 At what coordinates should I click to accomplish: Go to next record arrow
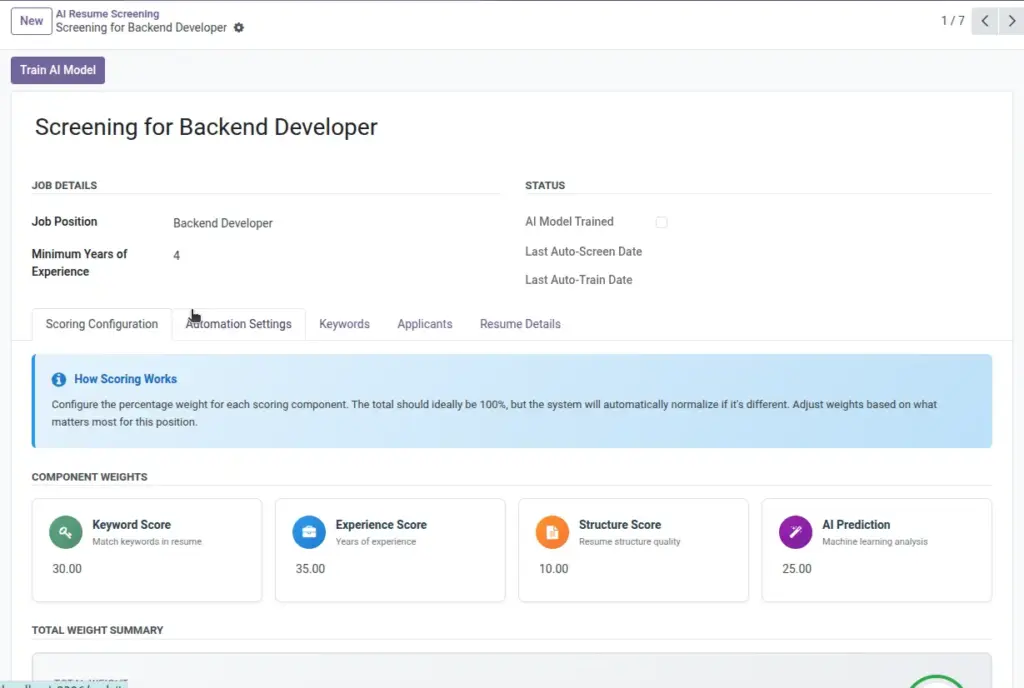[x=1012, y=21]
